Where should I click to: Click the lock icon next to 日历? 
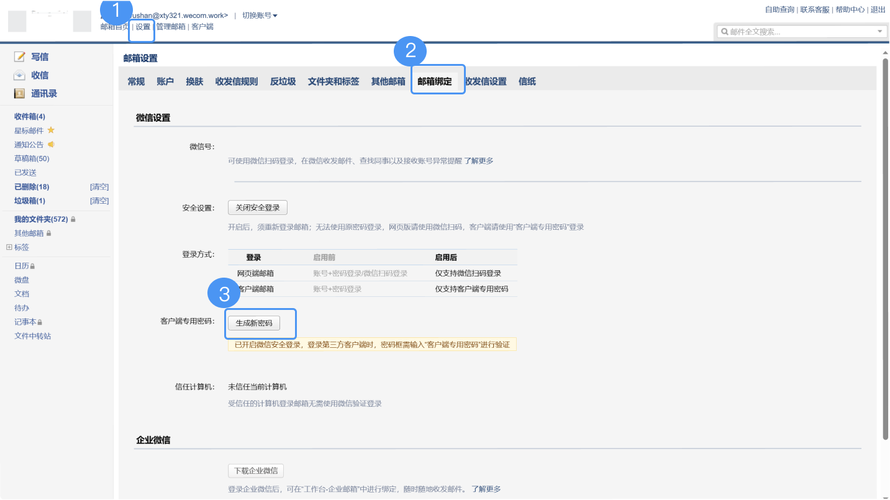(x=33, y=266)
